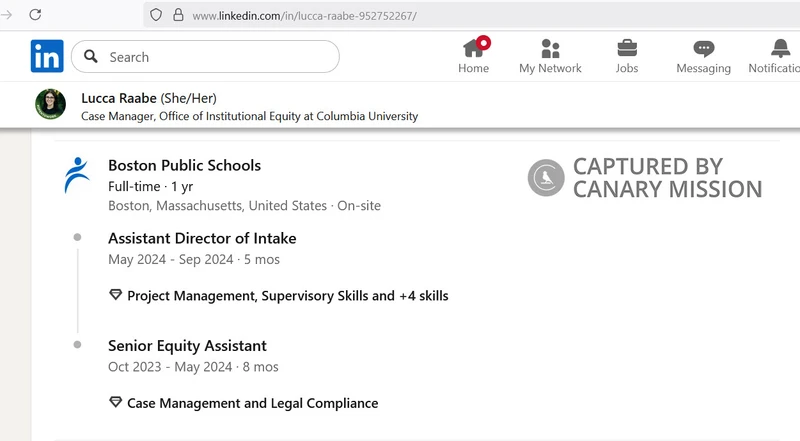Click the padlock site info icon

pyautogui.click(x=178, y=15)
